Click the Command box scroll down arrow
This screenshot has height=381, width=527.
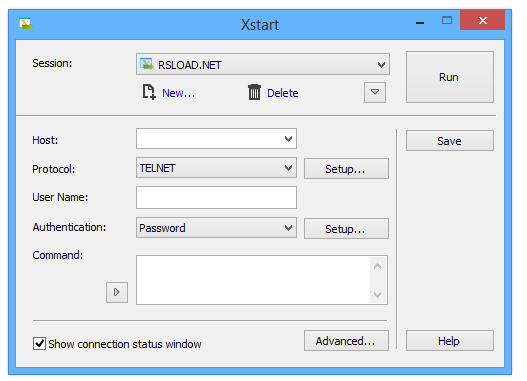(377, 295)
